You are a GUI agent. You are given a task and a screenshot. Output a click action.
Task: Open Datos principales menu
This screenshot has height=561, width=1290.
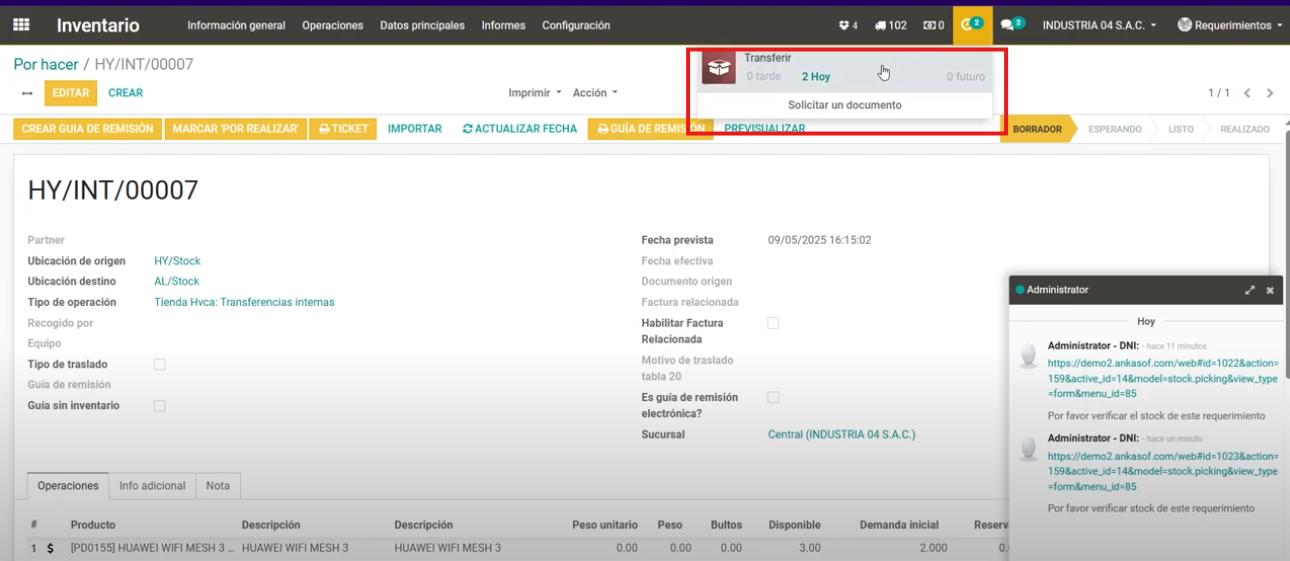pos(422,25)
